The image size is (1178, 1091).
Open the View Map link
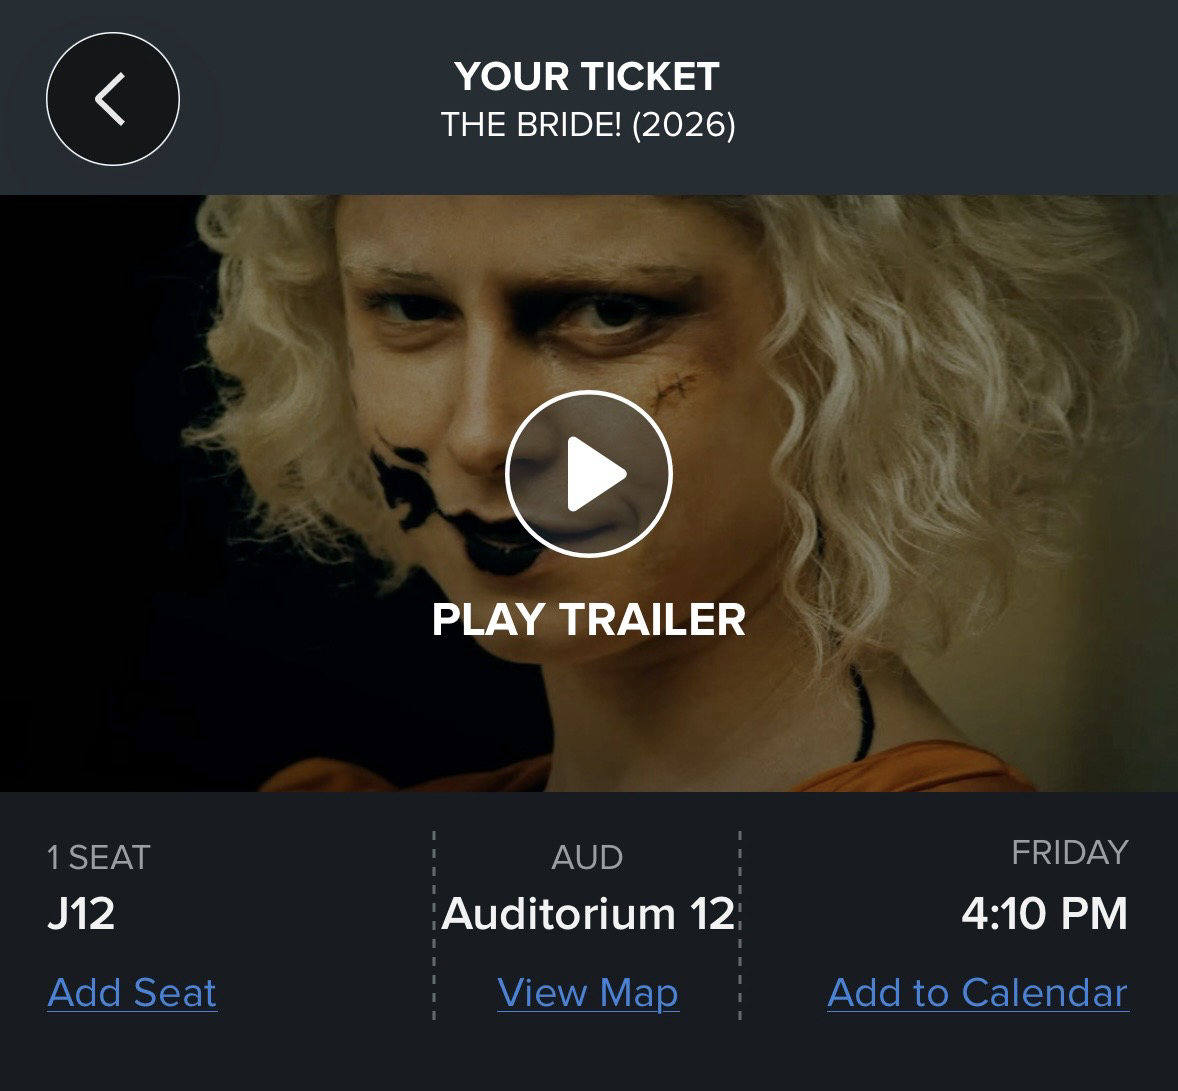coord(588,992)
